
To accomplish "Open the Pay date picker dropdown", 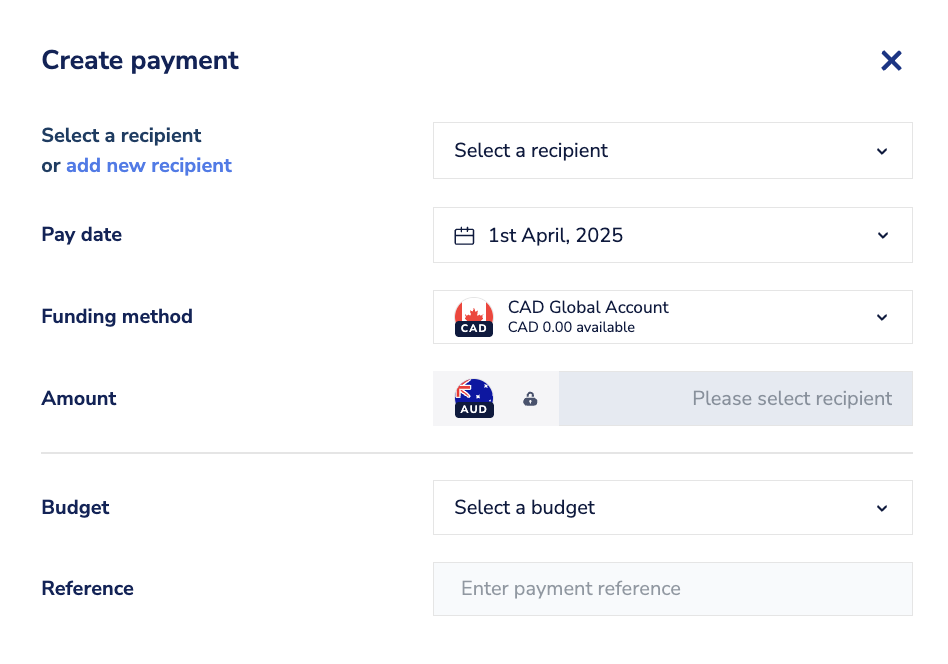I will [672, 236].
